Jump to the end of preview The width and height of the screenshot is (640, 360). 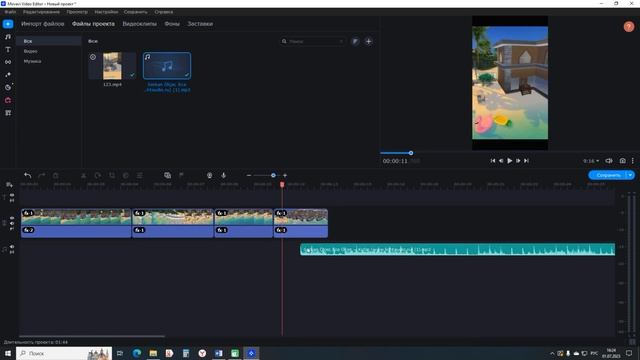[527, 161]
